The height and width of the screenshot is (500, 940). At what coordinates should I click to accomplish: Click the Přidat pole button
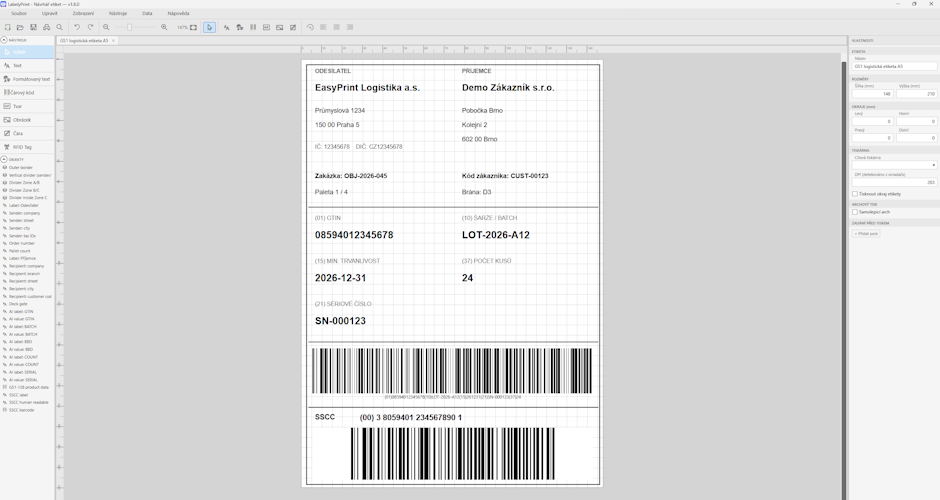(866, 233)
